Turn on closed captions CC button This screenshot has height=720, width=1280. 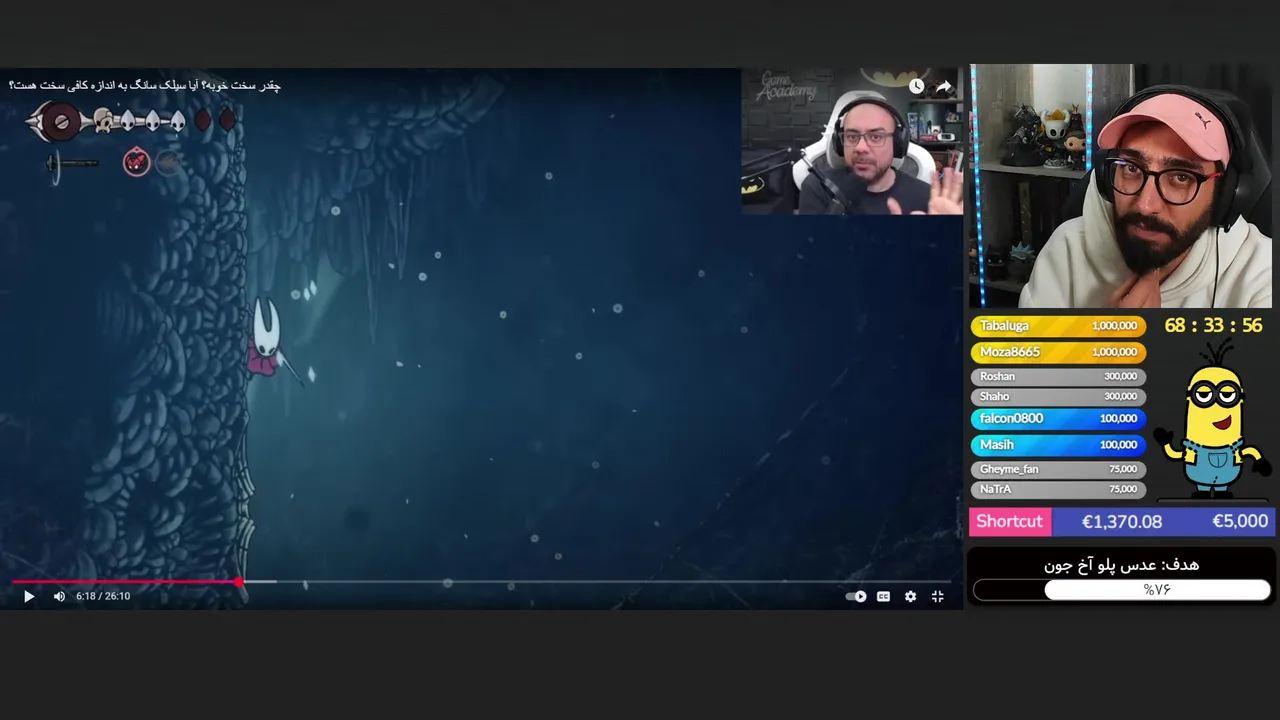click(883, 596)
